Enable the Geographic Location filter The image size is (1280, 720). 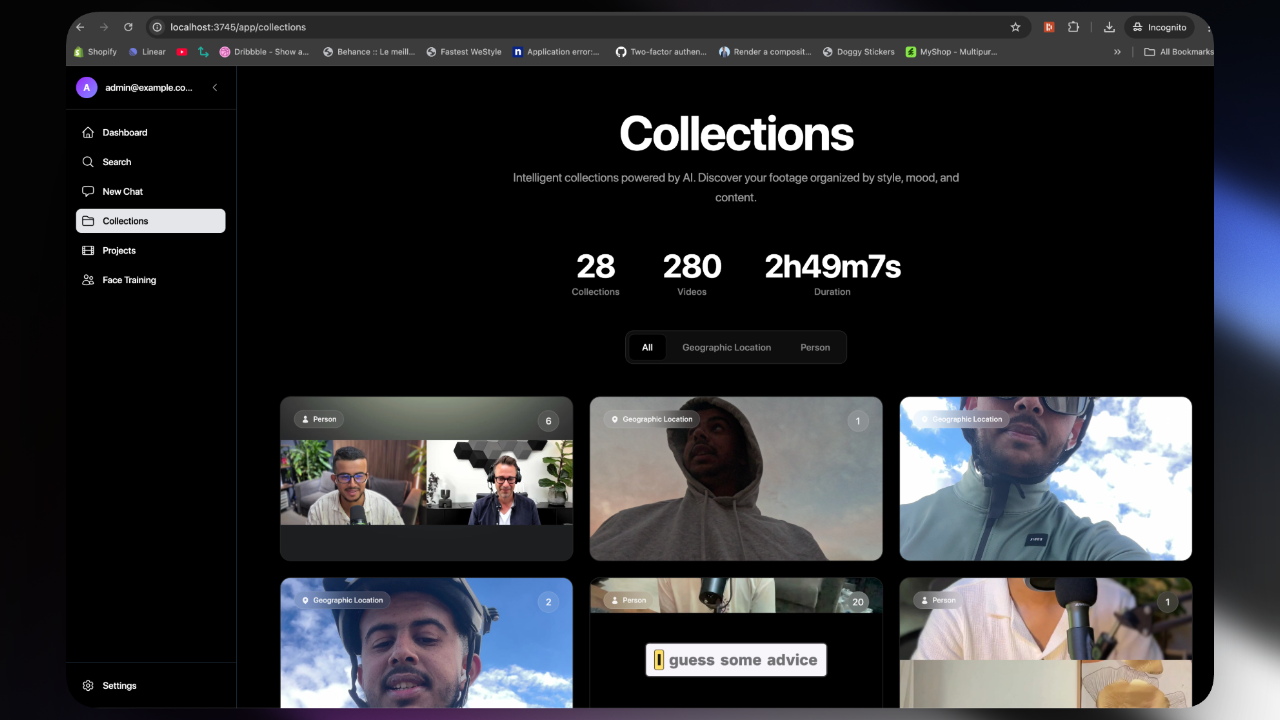726,347
